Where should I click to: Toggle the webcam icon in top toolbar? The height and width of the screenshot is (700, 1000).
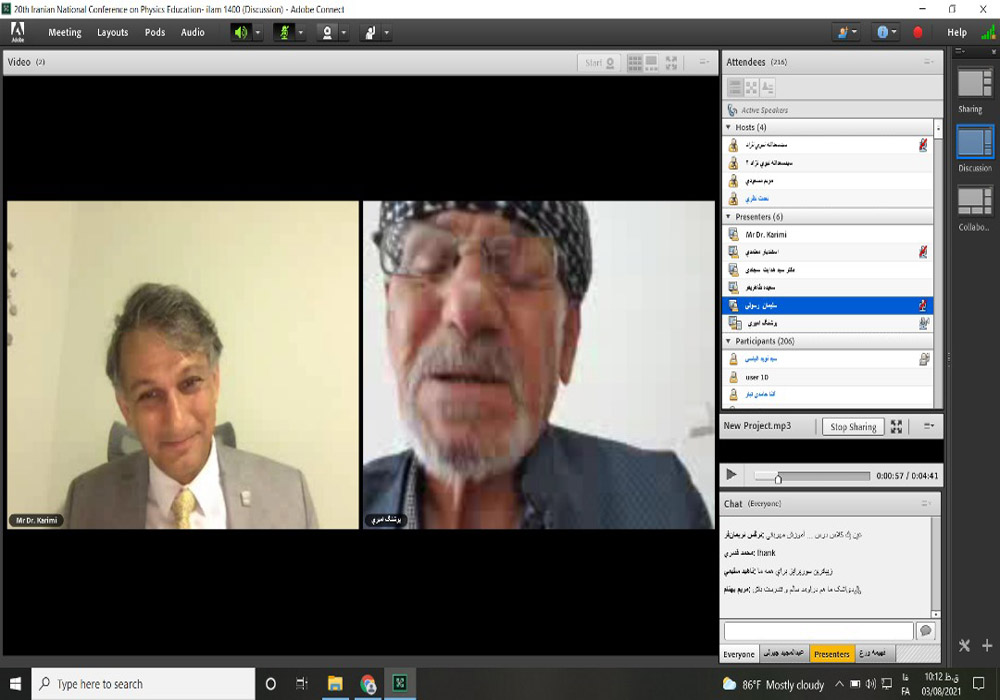tap(326, 32)
